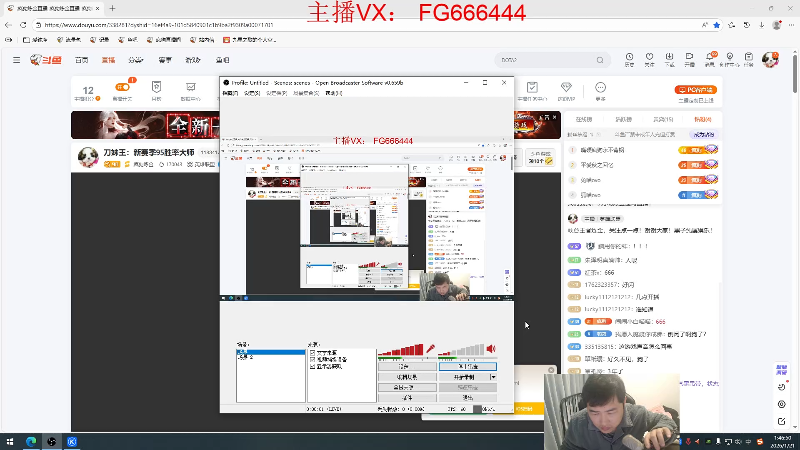Viewport: 800px width, 450px height.
Task: Click the Douyu fish logo
Action: [x=45, y=60]
